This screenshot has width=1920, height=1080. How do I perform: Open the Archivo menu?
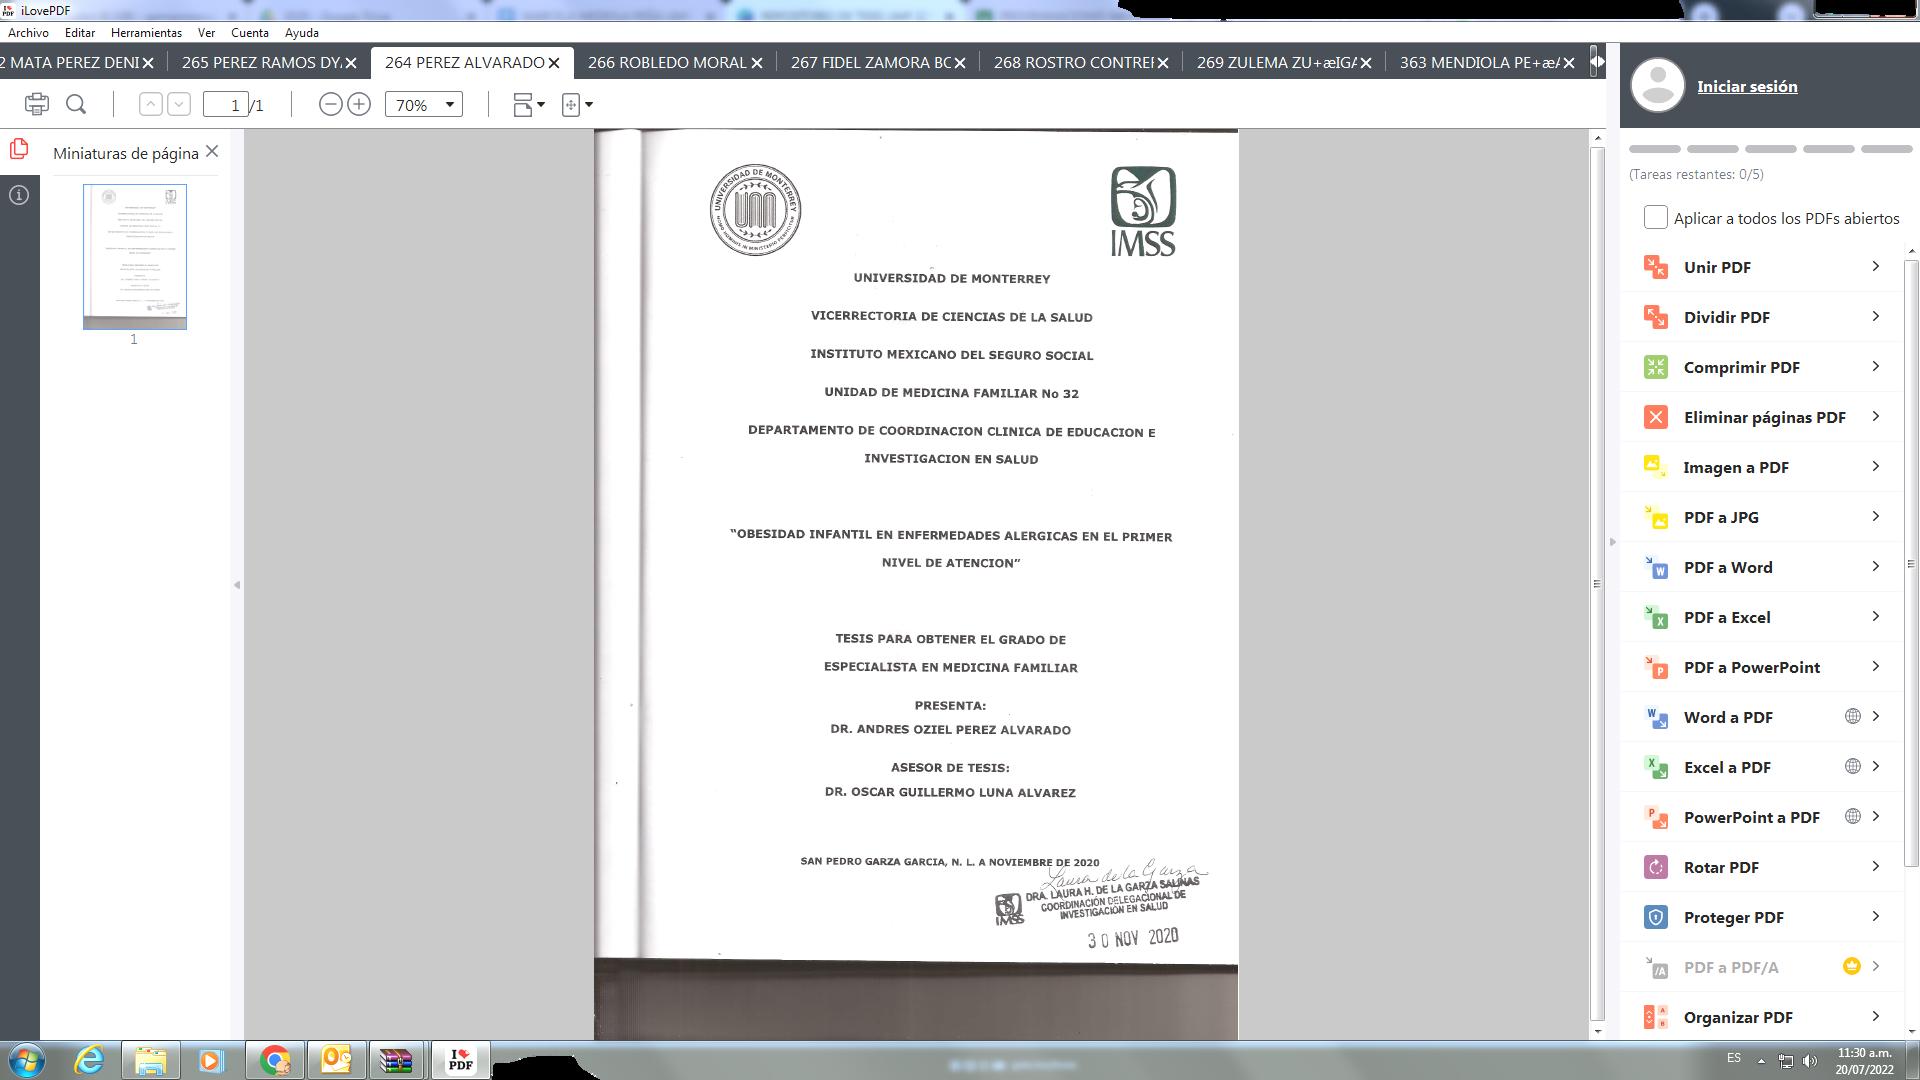28,33
